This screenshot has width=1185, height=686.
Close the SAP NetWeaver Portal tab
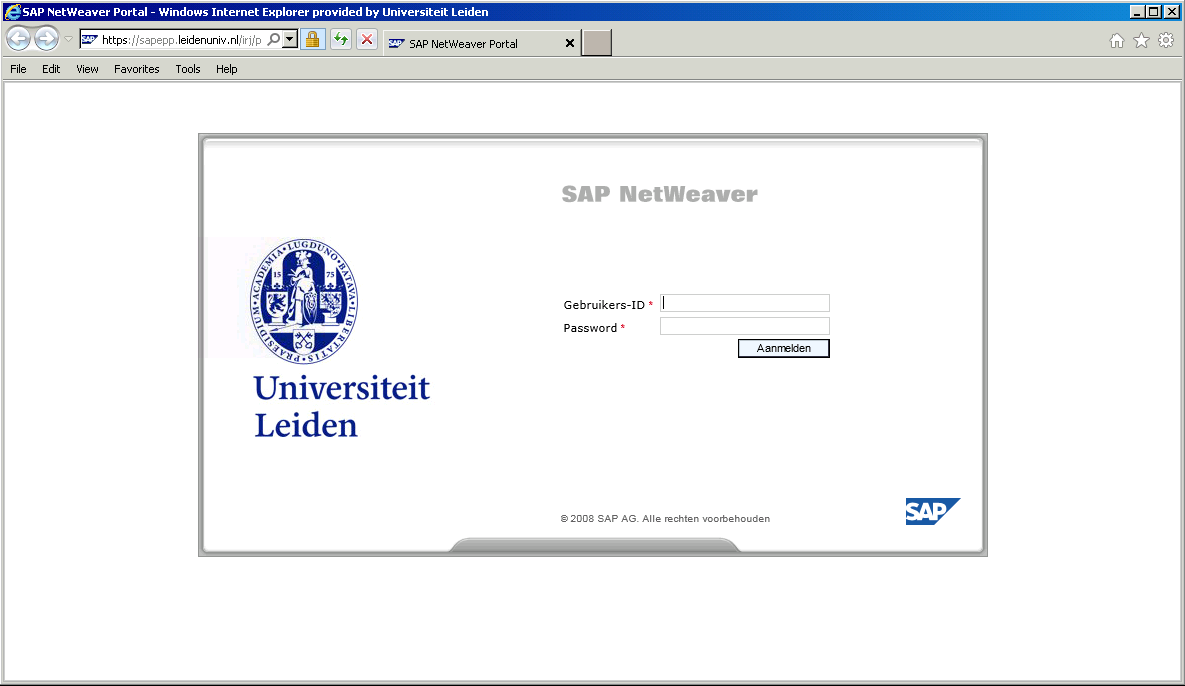coord(570,44)
